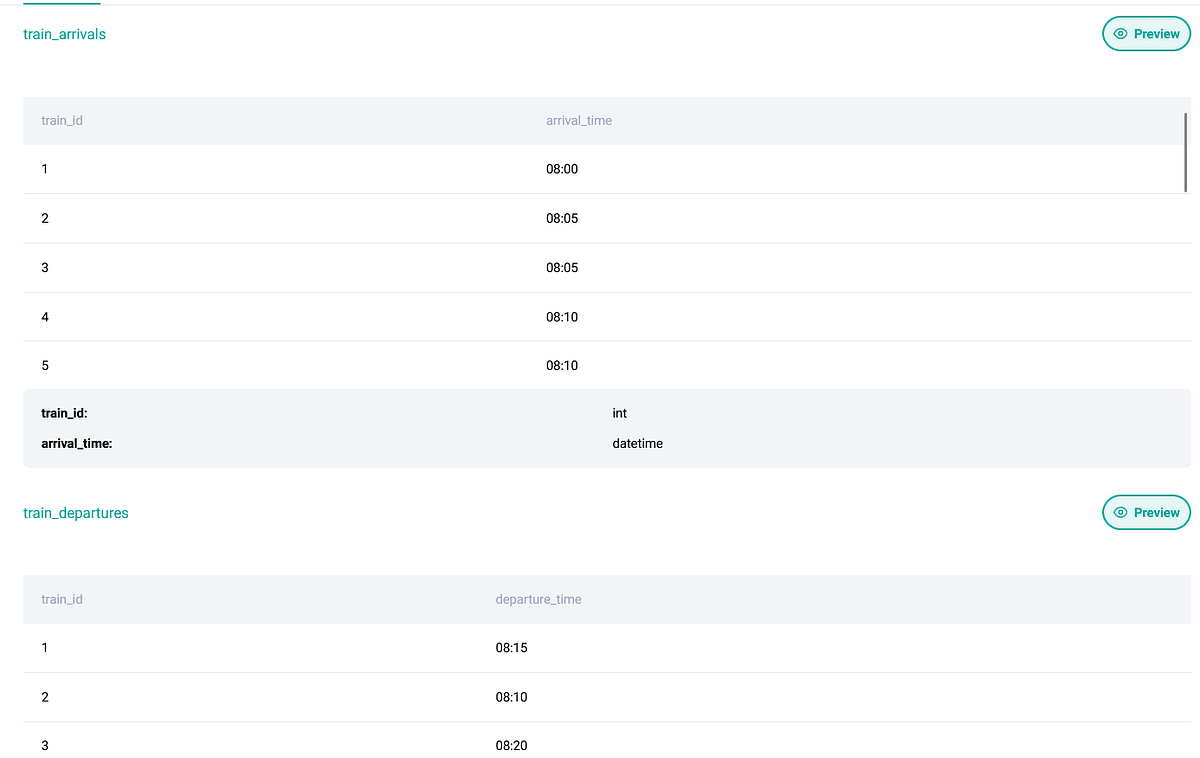Image resolution: width=1200 pixels, height=758 pixels.
Task: Click the train_id header in train_arrivals
Action: tap(62, 120)
